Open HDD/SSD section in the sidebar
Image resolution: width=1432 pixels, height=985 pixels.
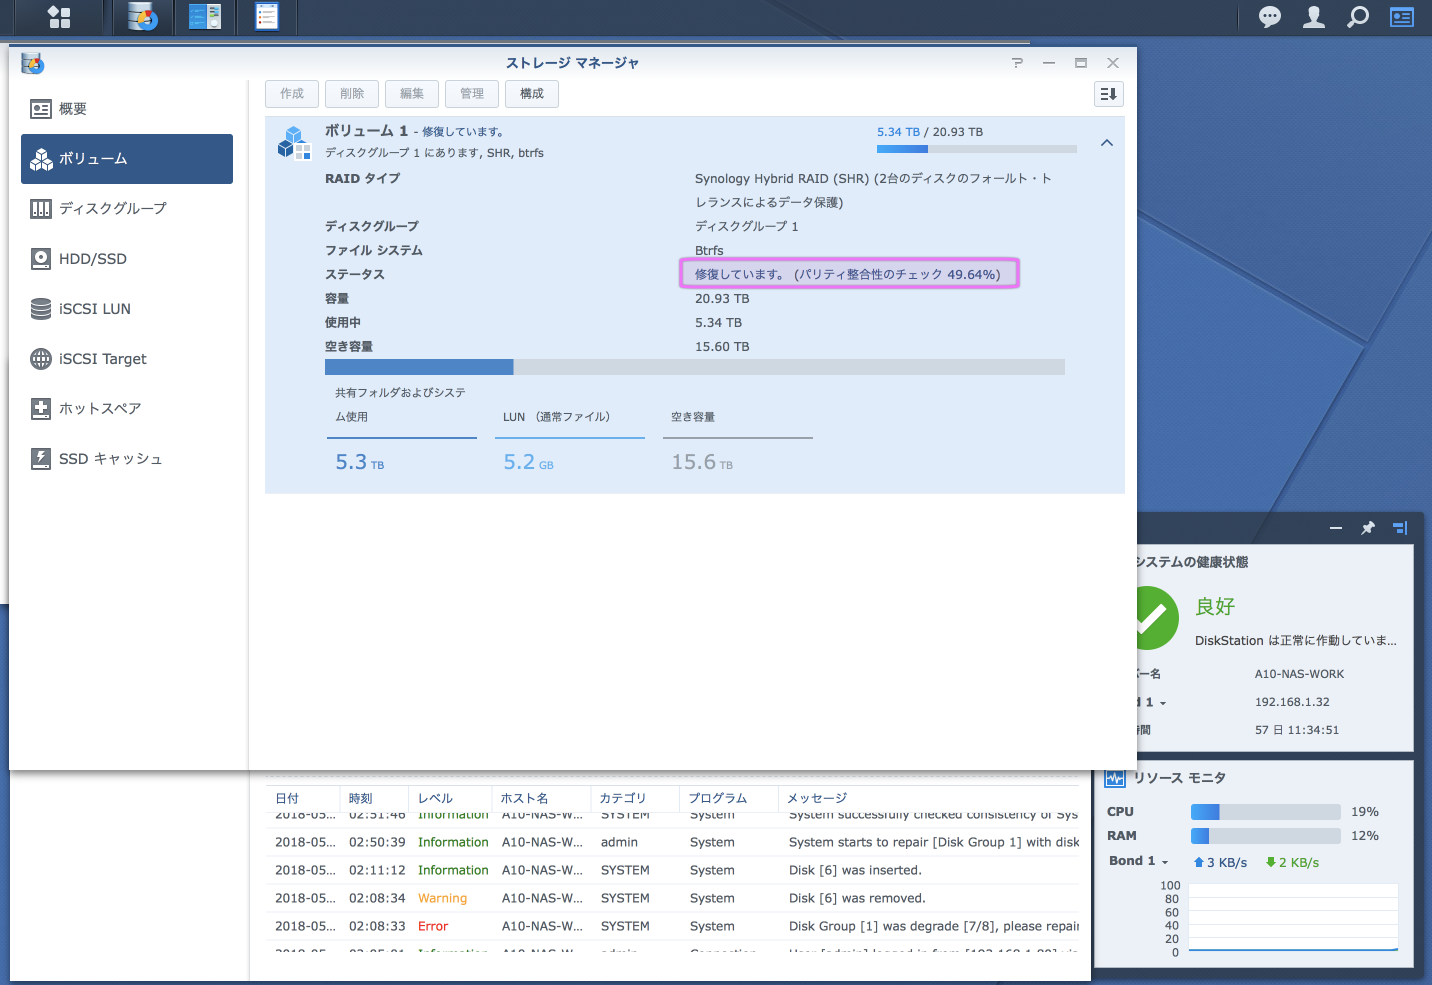click(92, 259)
